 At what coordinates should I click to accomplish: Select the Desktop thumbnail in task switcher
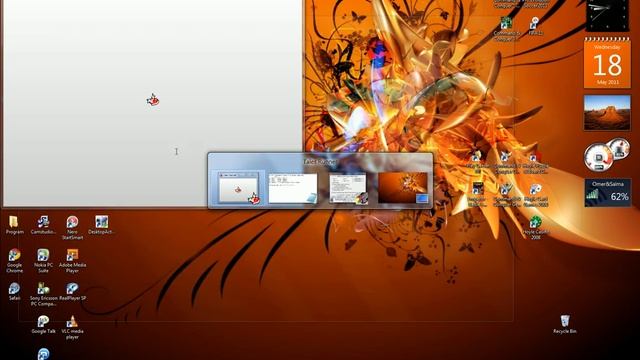click(403, 188)
